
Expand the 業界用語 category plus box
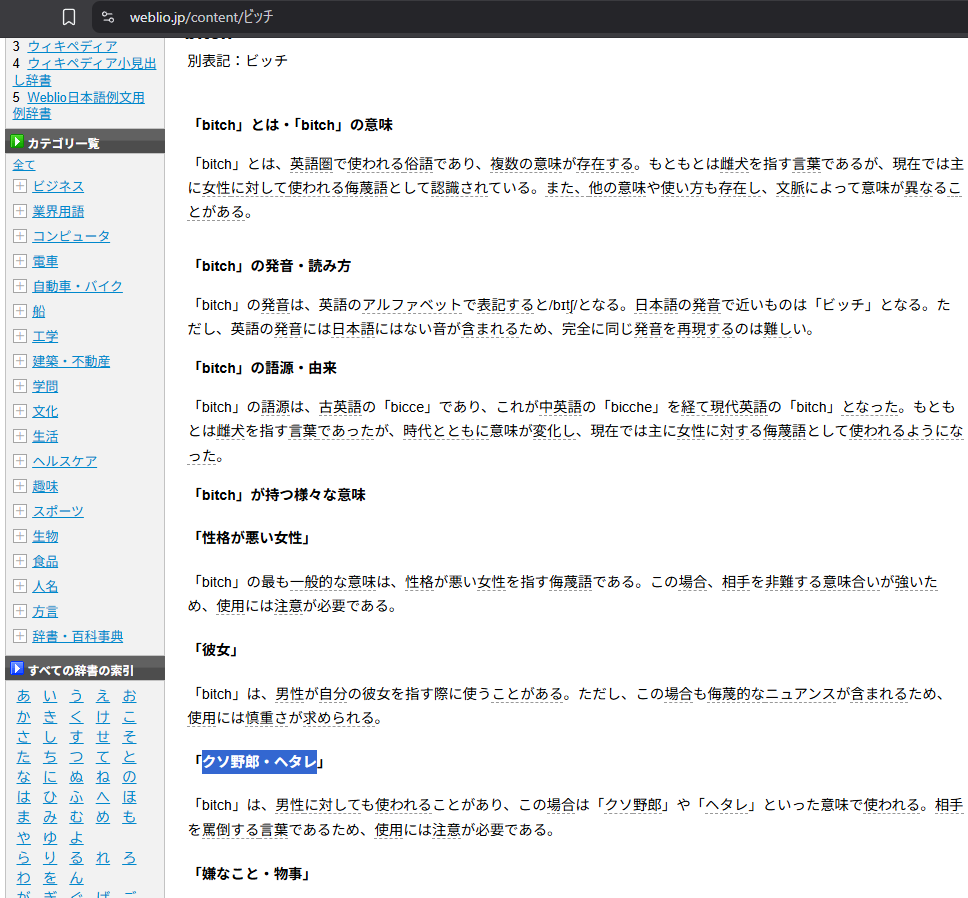[x=20, y=211]
